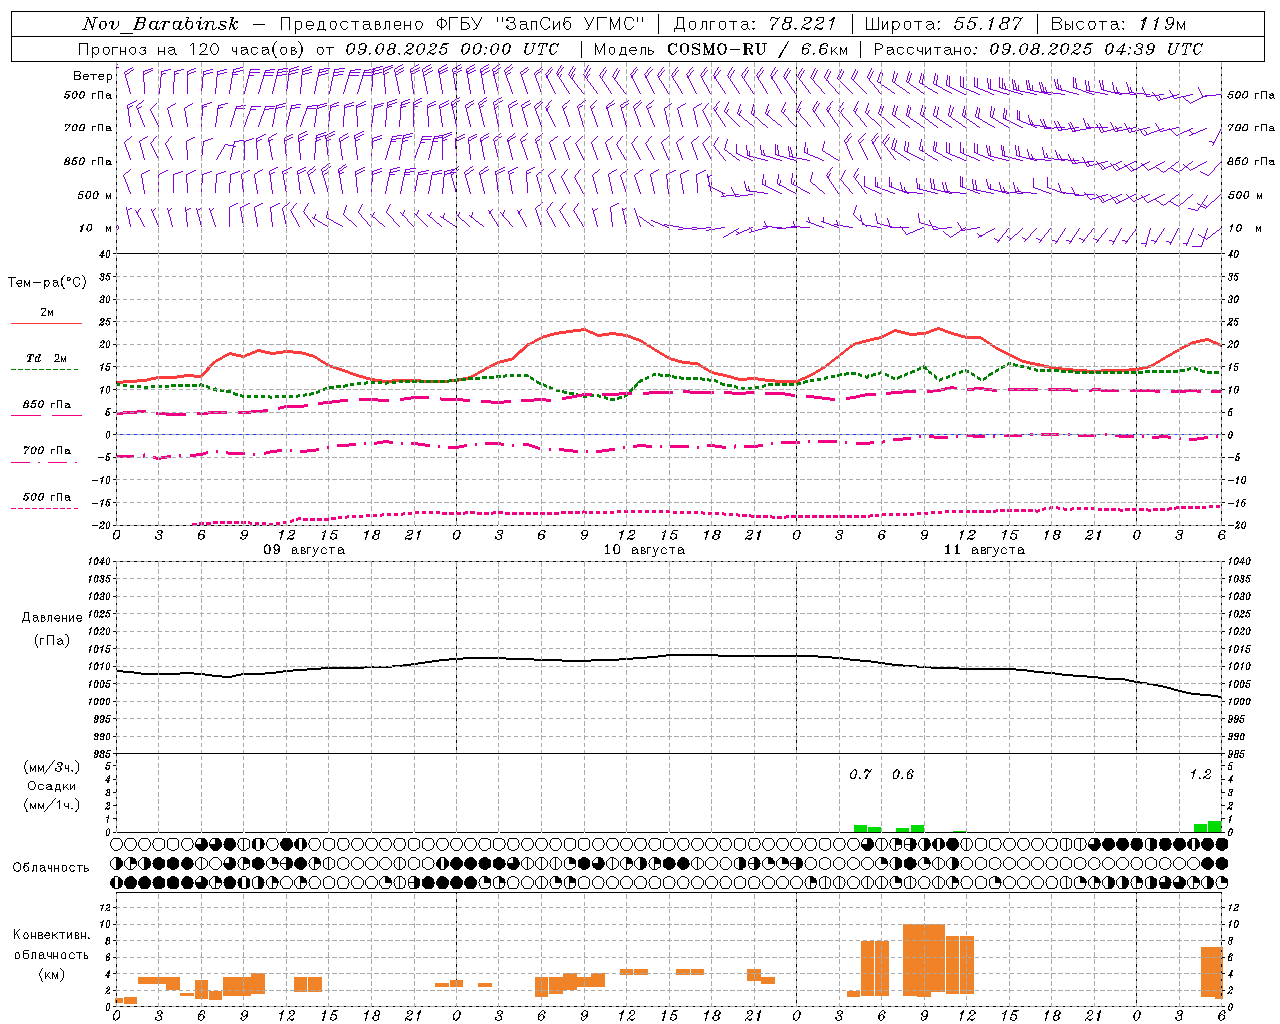Select the 09 августа date label

304,550
